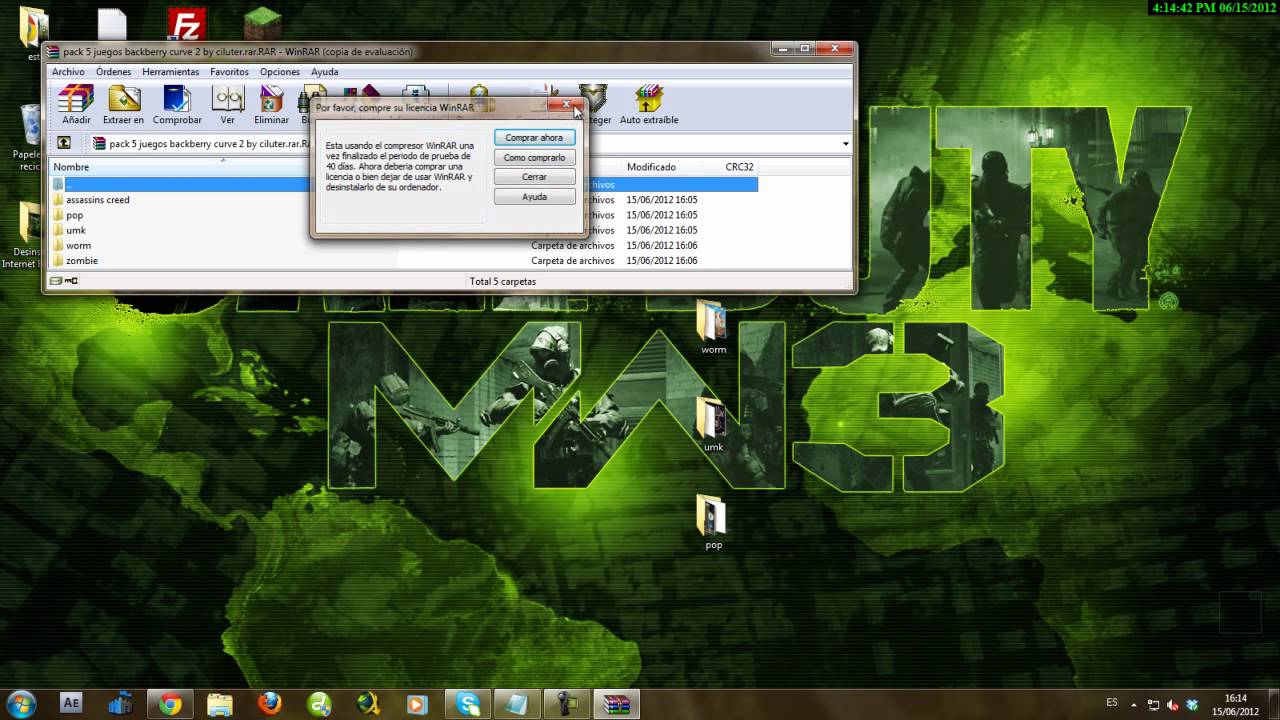The image size is (1280, 720).
Task: Select the 'umk' folder on the desktop
Action: coord(713,425)
